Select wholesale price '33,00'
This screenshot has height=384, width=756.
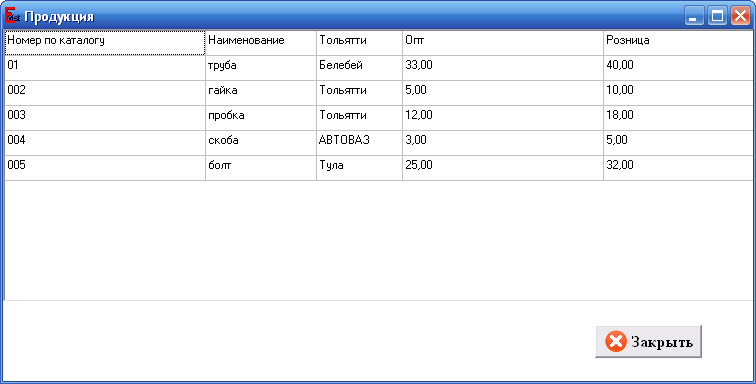click(503, 68)
